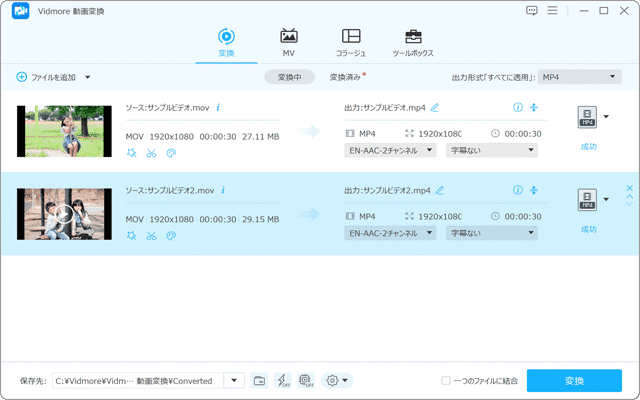
Task: Open enhance palette for サンプルビデオ2.mov
Action: (171, 236)
